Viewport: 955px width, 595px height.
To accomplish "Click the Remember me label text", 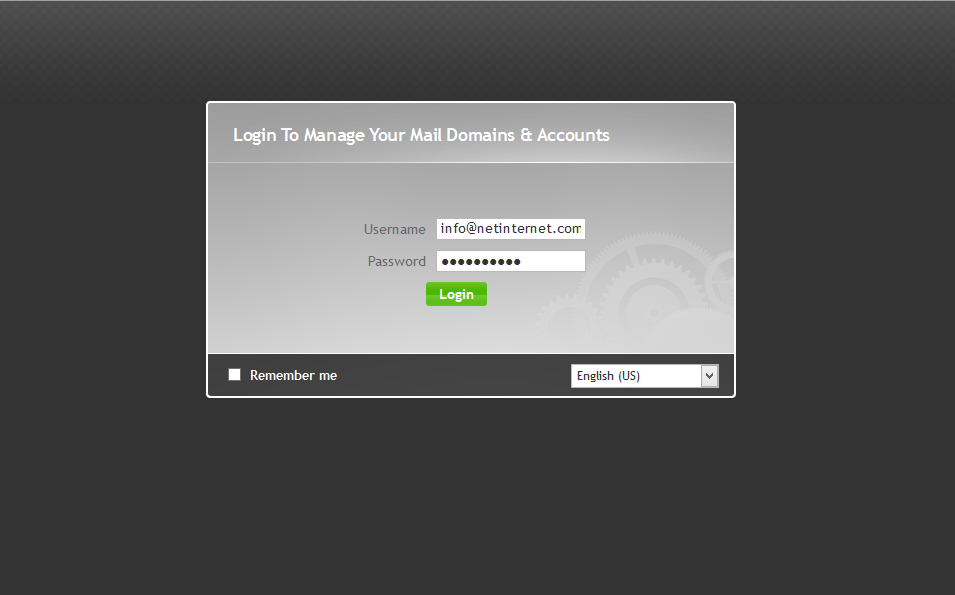I will (x=293, y=376).
